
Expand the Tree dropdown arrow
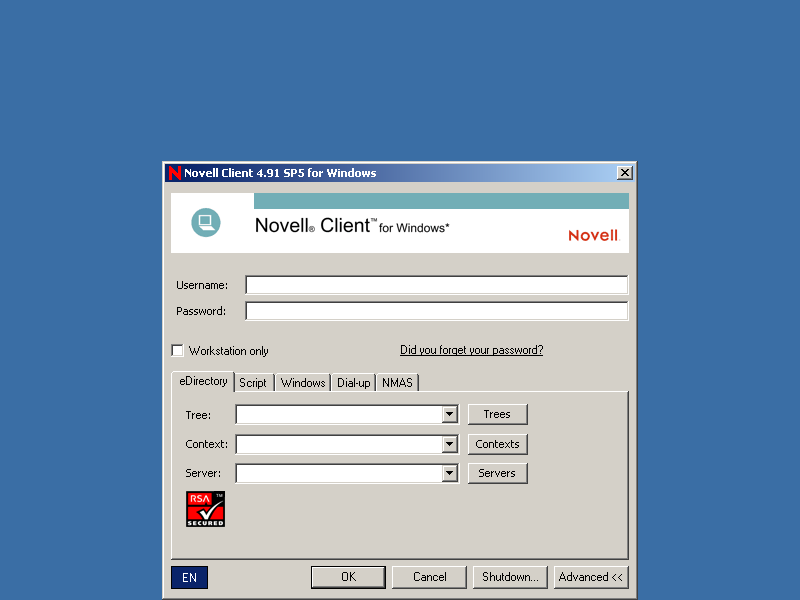pos(449,414)
